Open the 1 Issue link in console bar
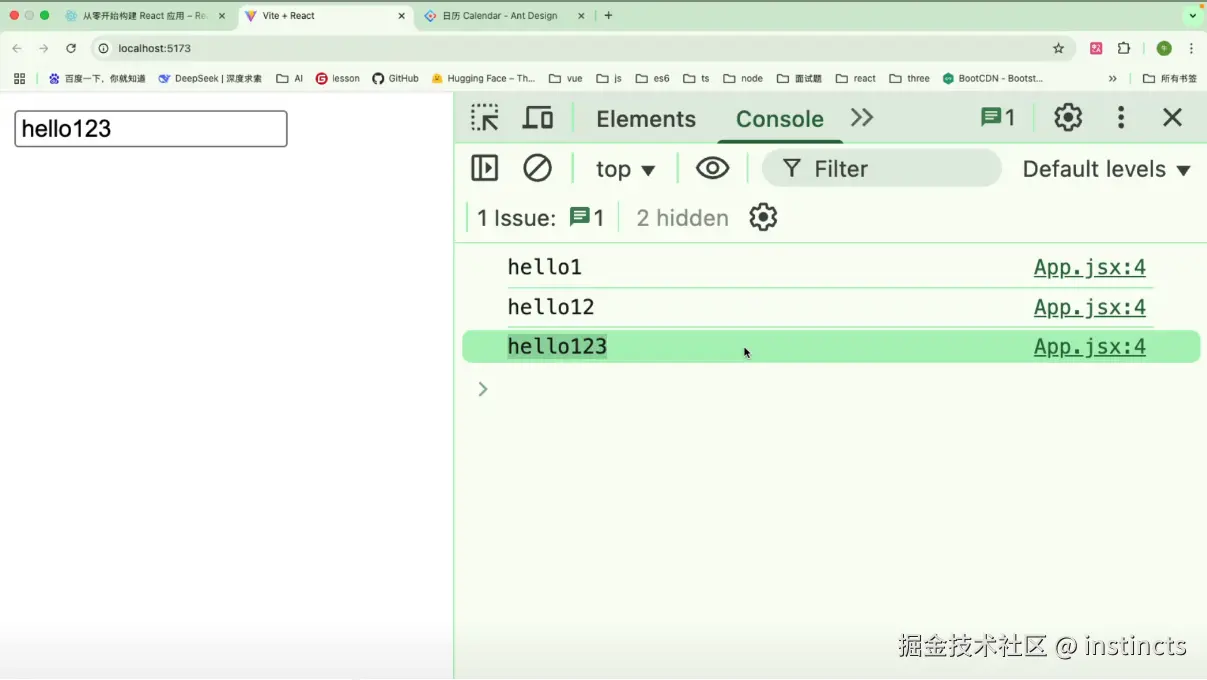 (541, 218)
